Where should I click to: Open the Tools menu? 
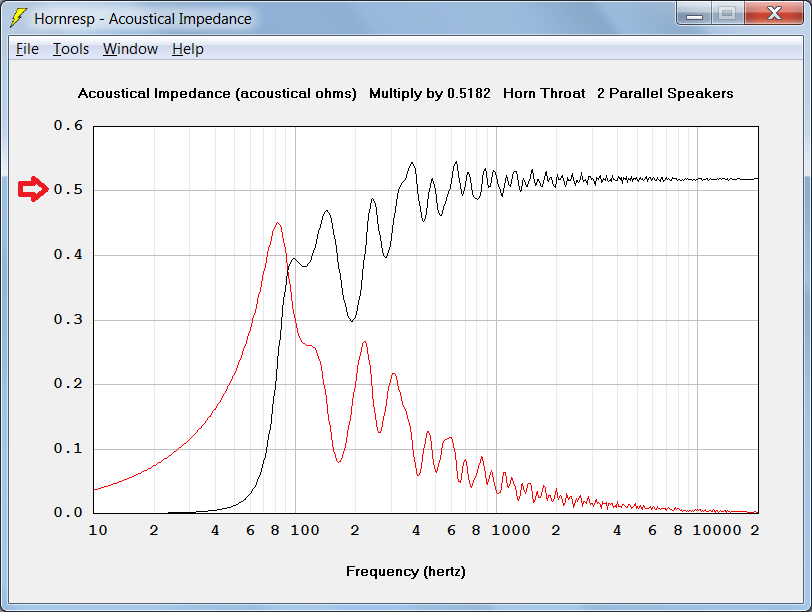(x=71, y=49)
